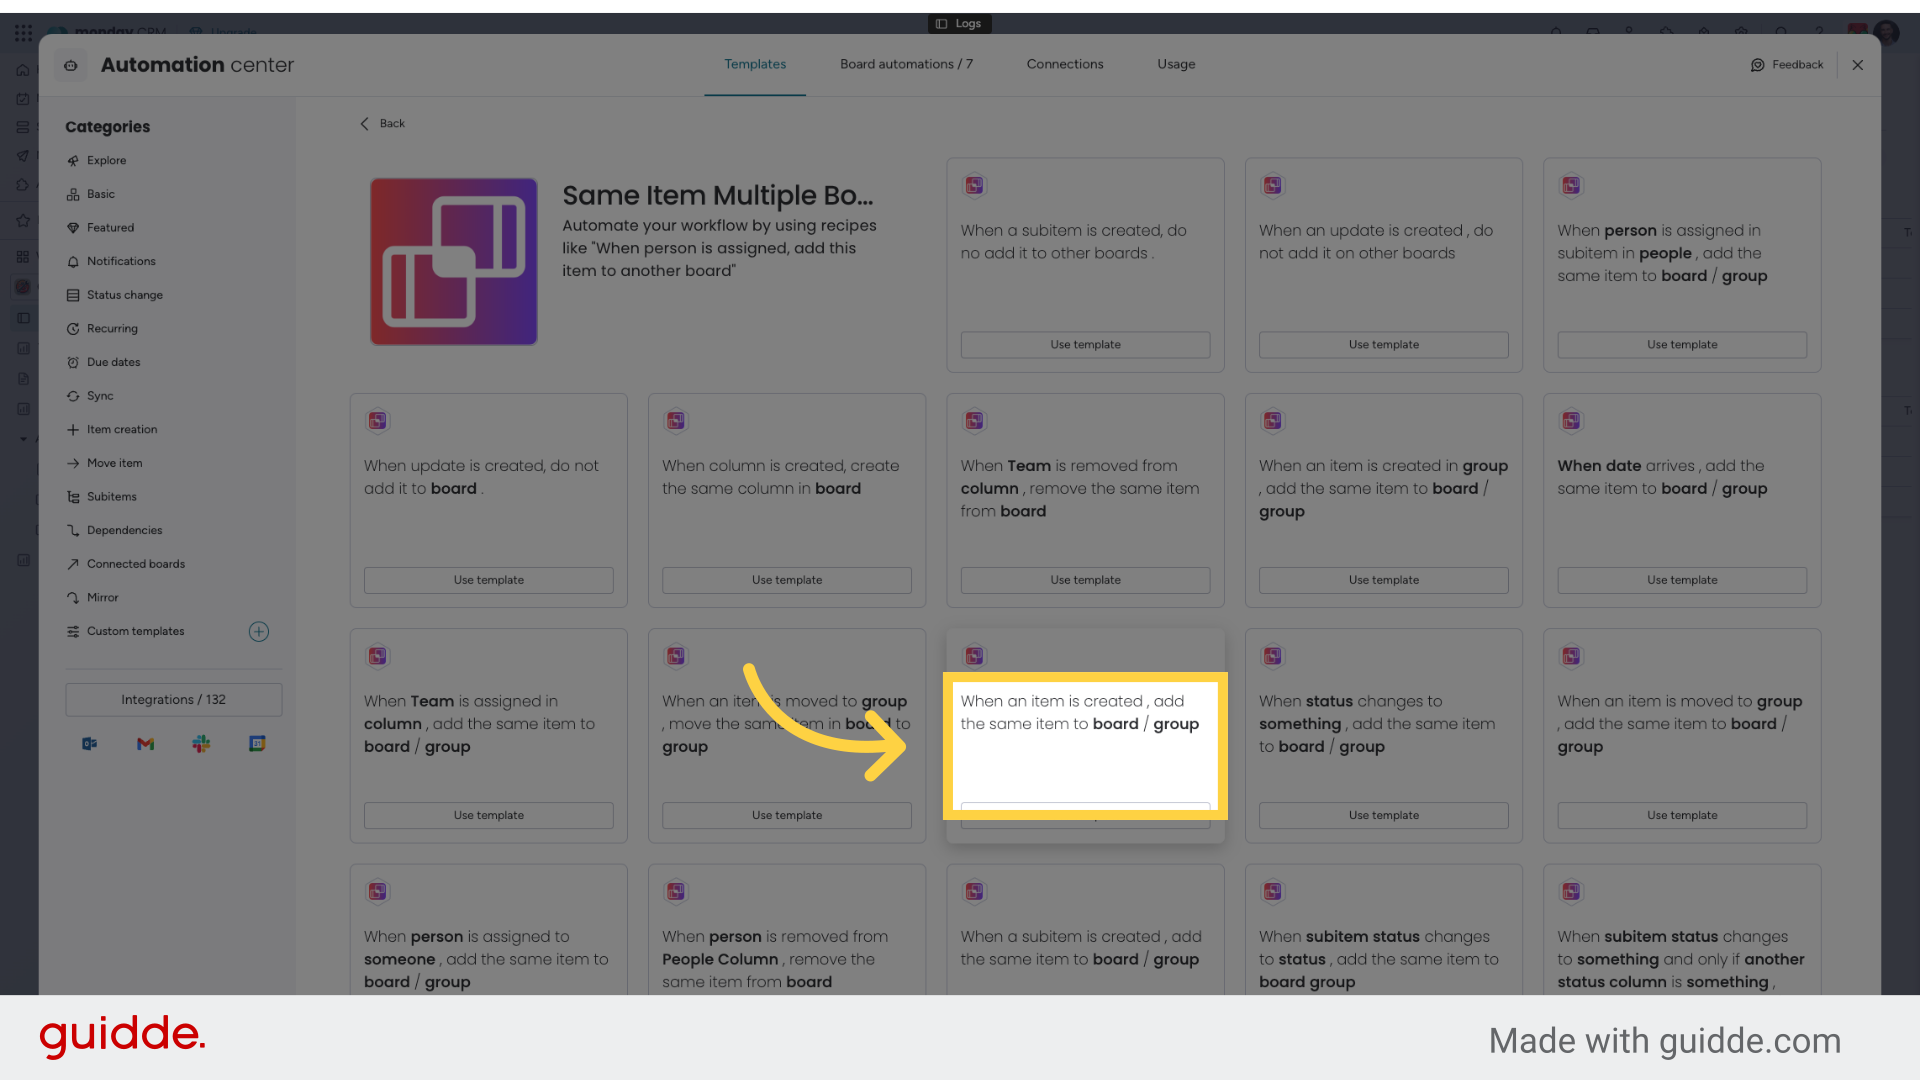
Task: Open the Move item category
Action: tap(114, 463)
